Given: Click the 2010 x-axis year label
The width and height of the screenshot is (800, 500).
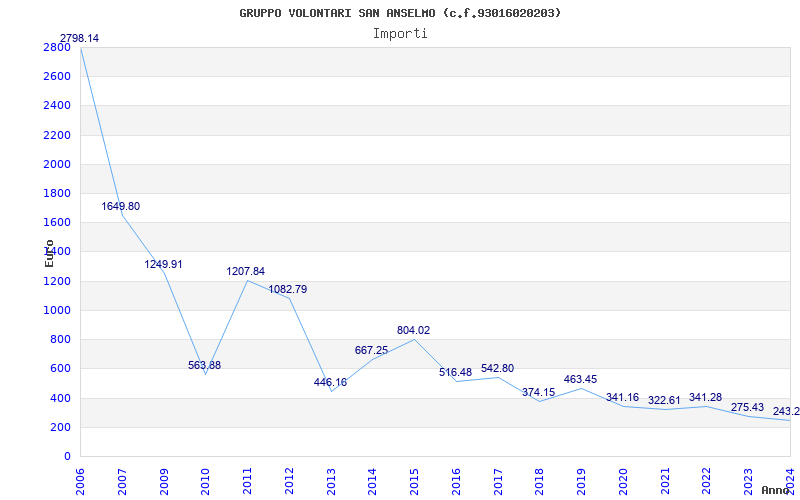Looking at the screenshot, I should tap(206, 482).
